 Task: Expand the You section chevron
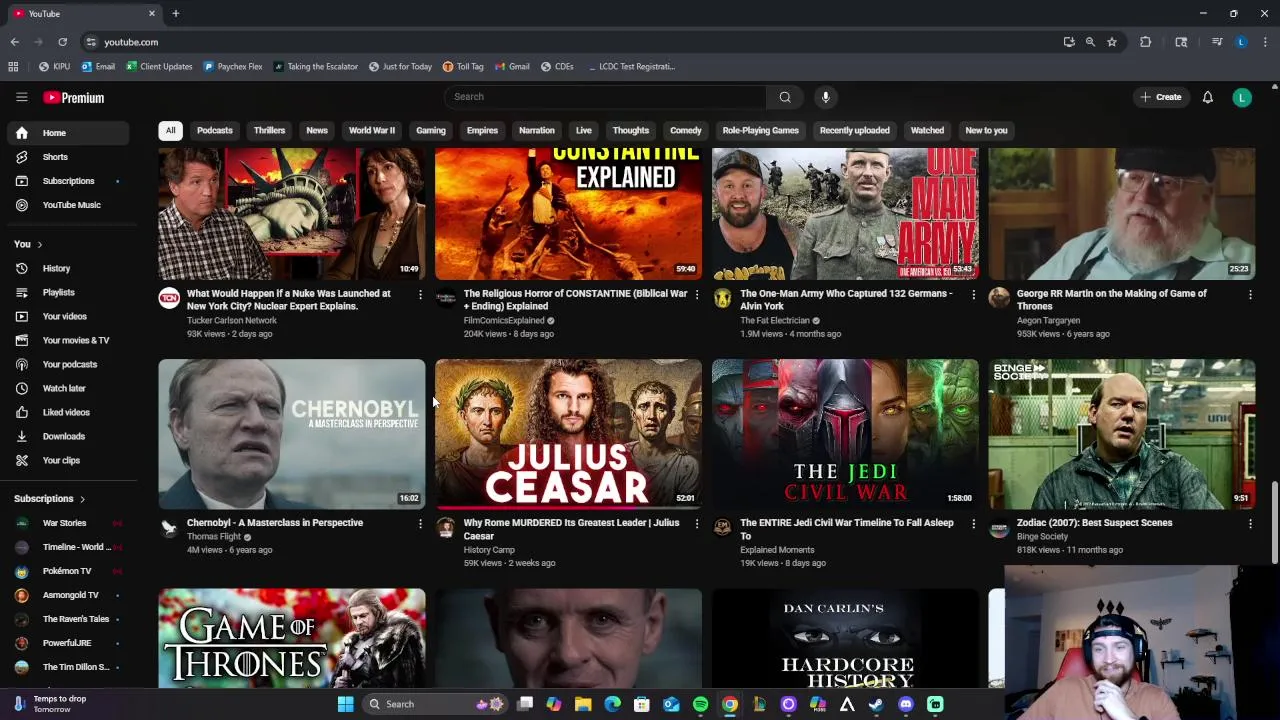pos(40,244)
